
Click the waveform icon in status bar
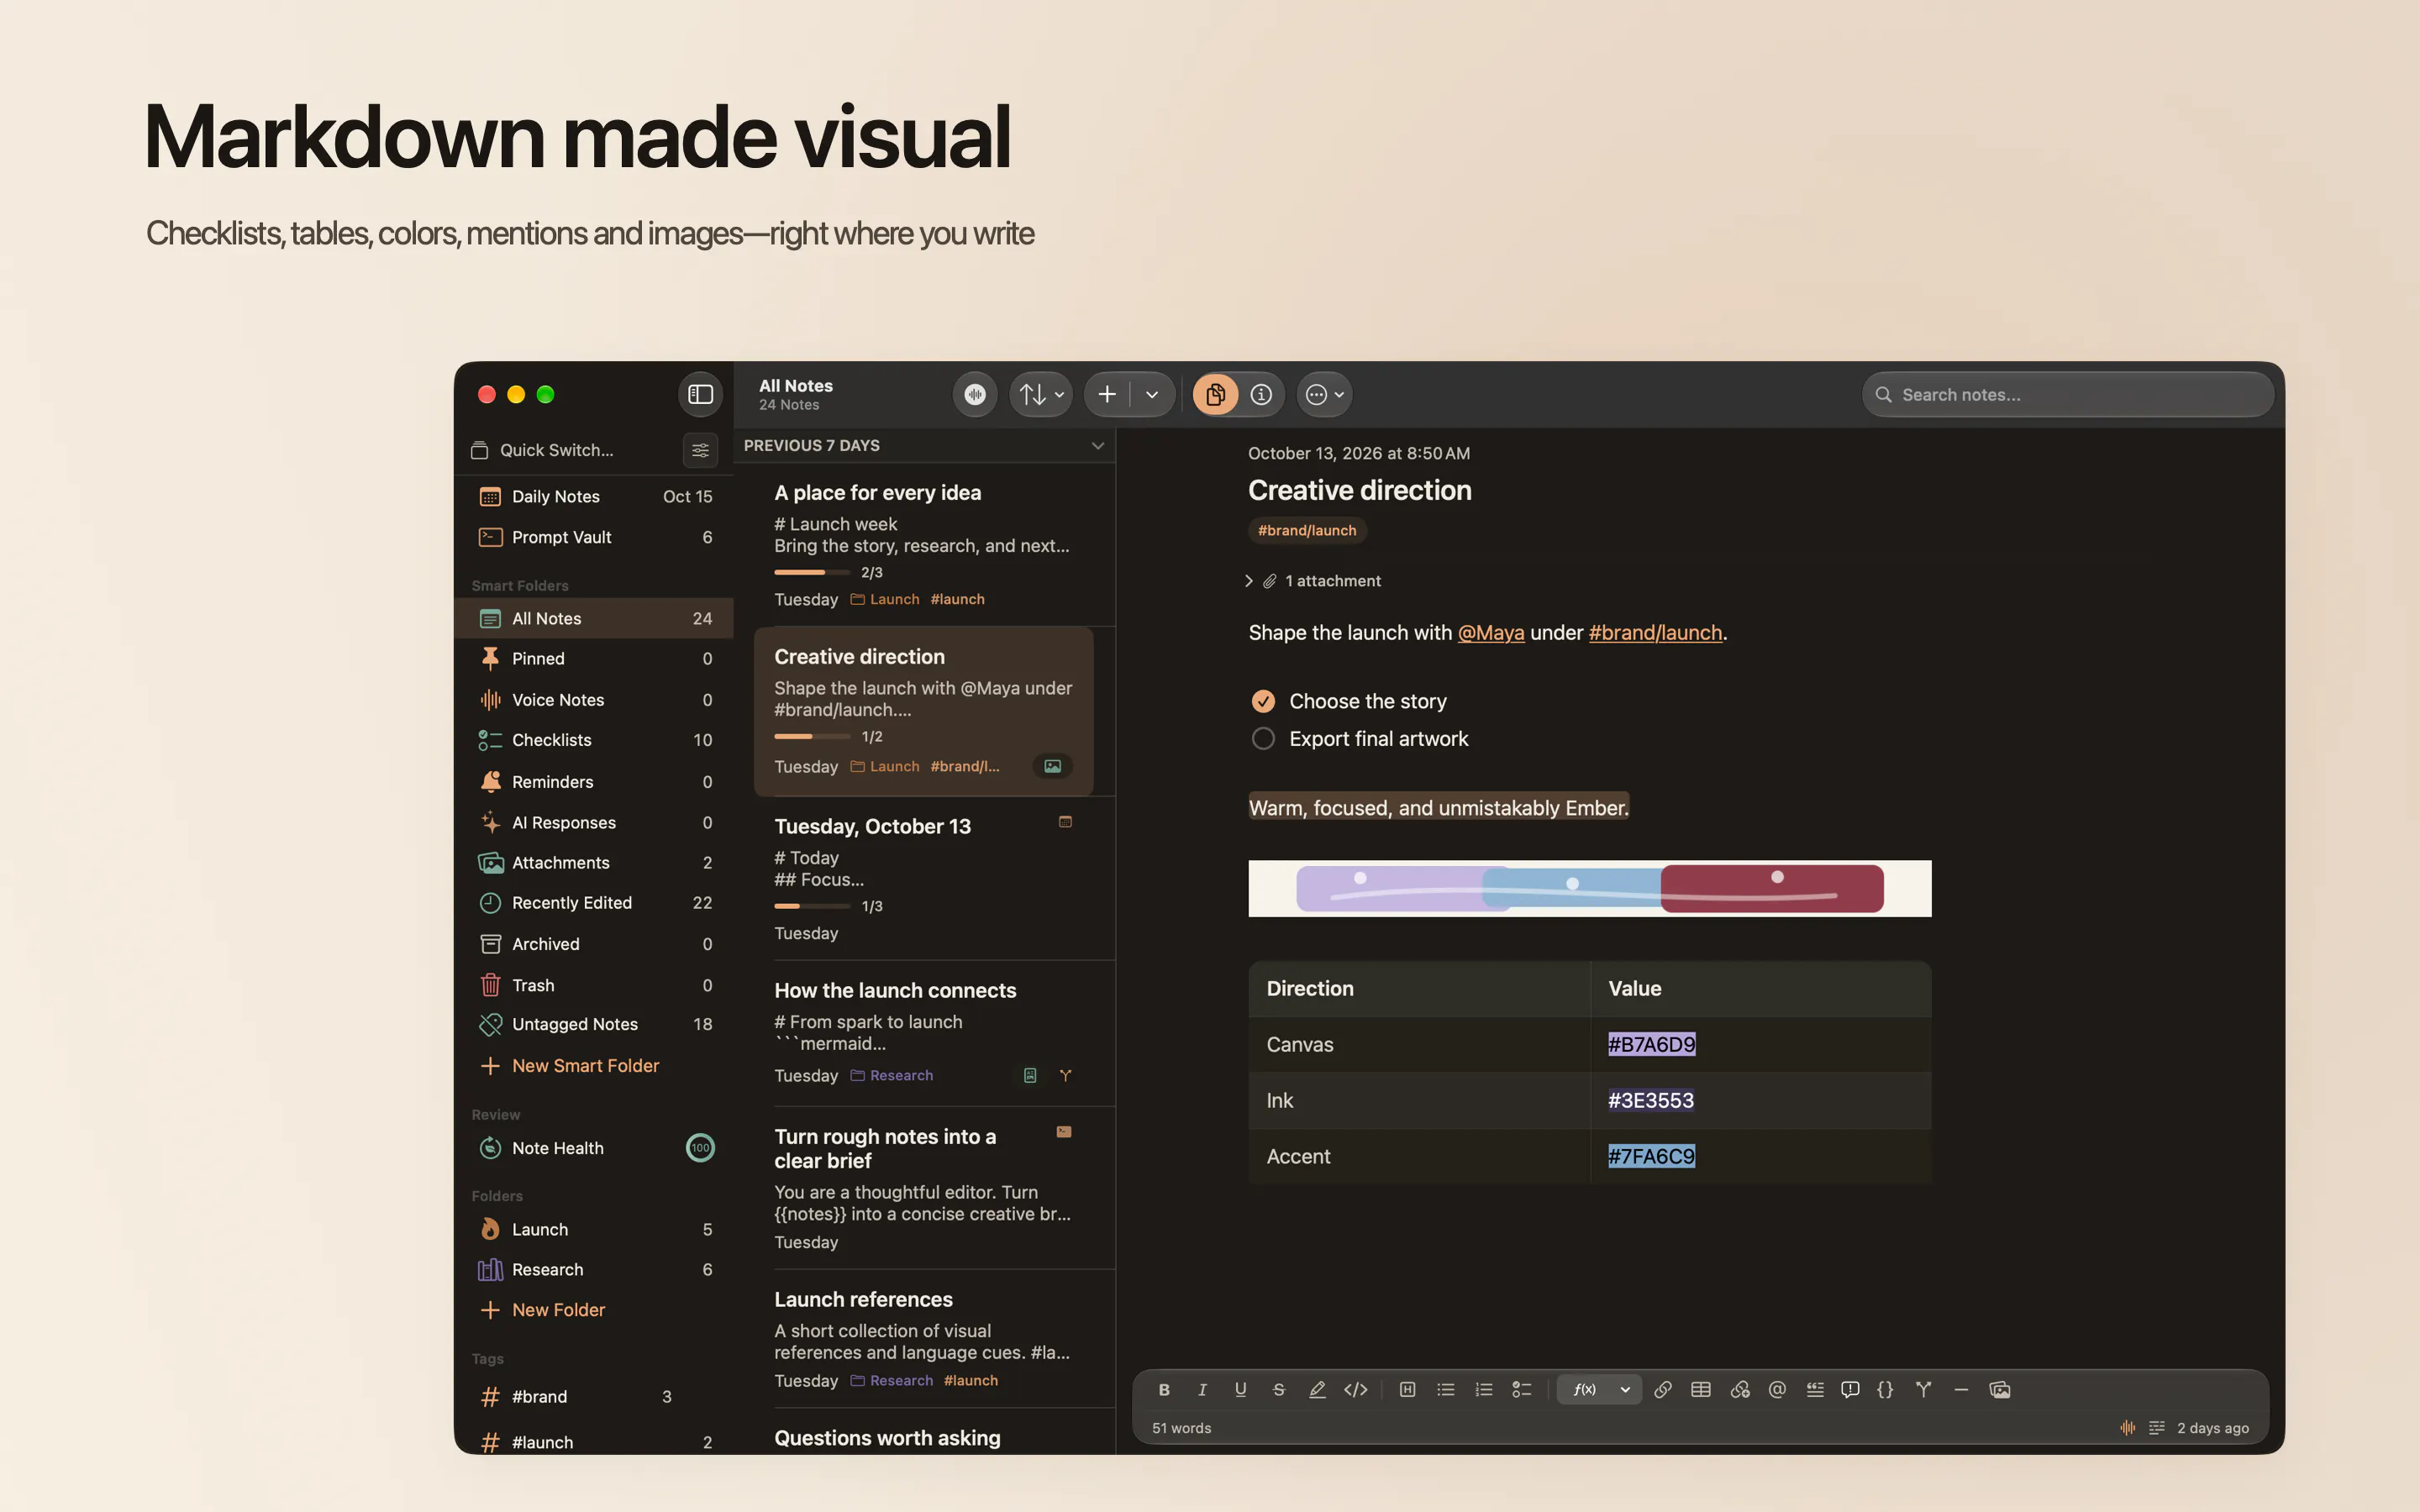(2127, 1428)
